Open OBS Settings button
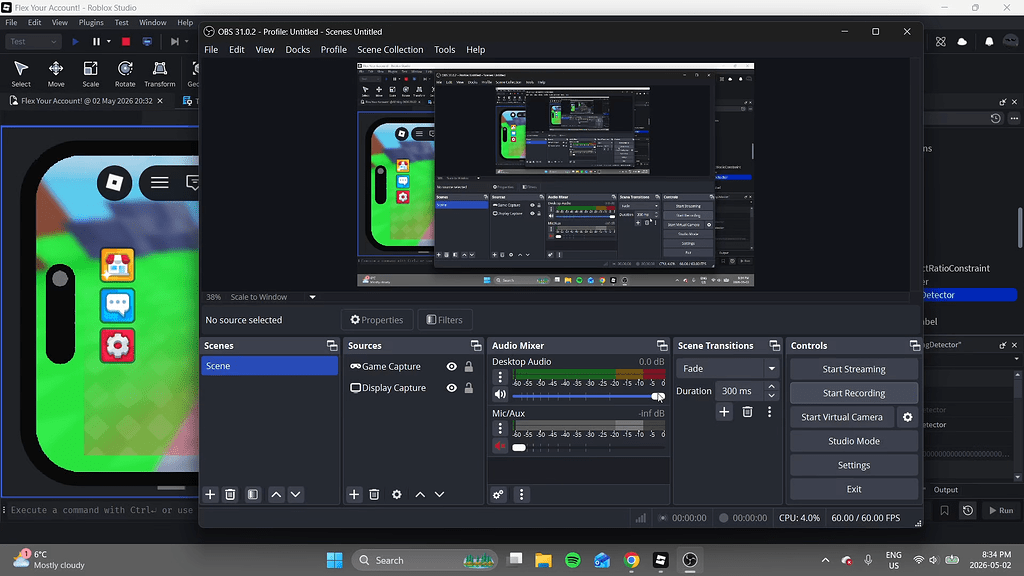This screenshot has height=576, width=1024. tap(854, 465)
